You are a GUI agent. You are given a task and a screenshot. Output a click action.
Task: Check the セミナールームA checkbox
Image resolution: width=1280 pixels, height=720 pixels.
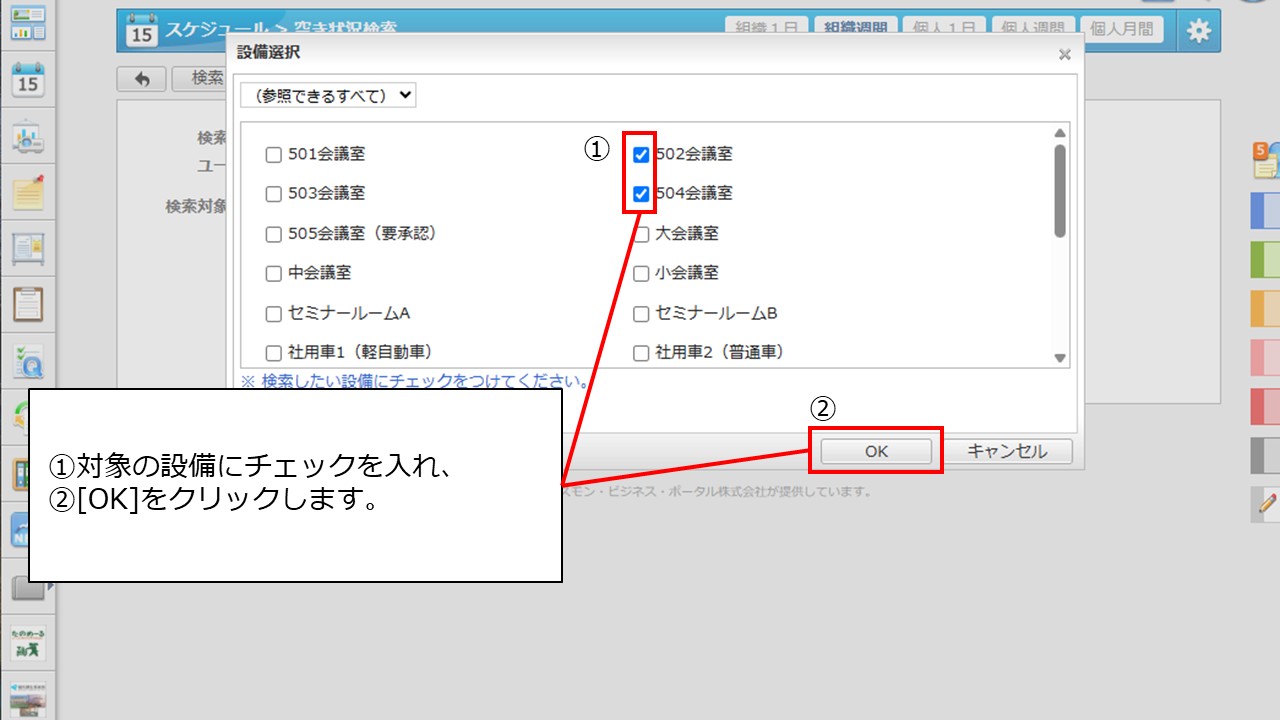pyautogui.click(x=273, y=314)
